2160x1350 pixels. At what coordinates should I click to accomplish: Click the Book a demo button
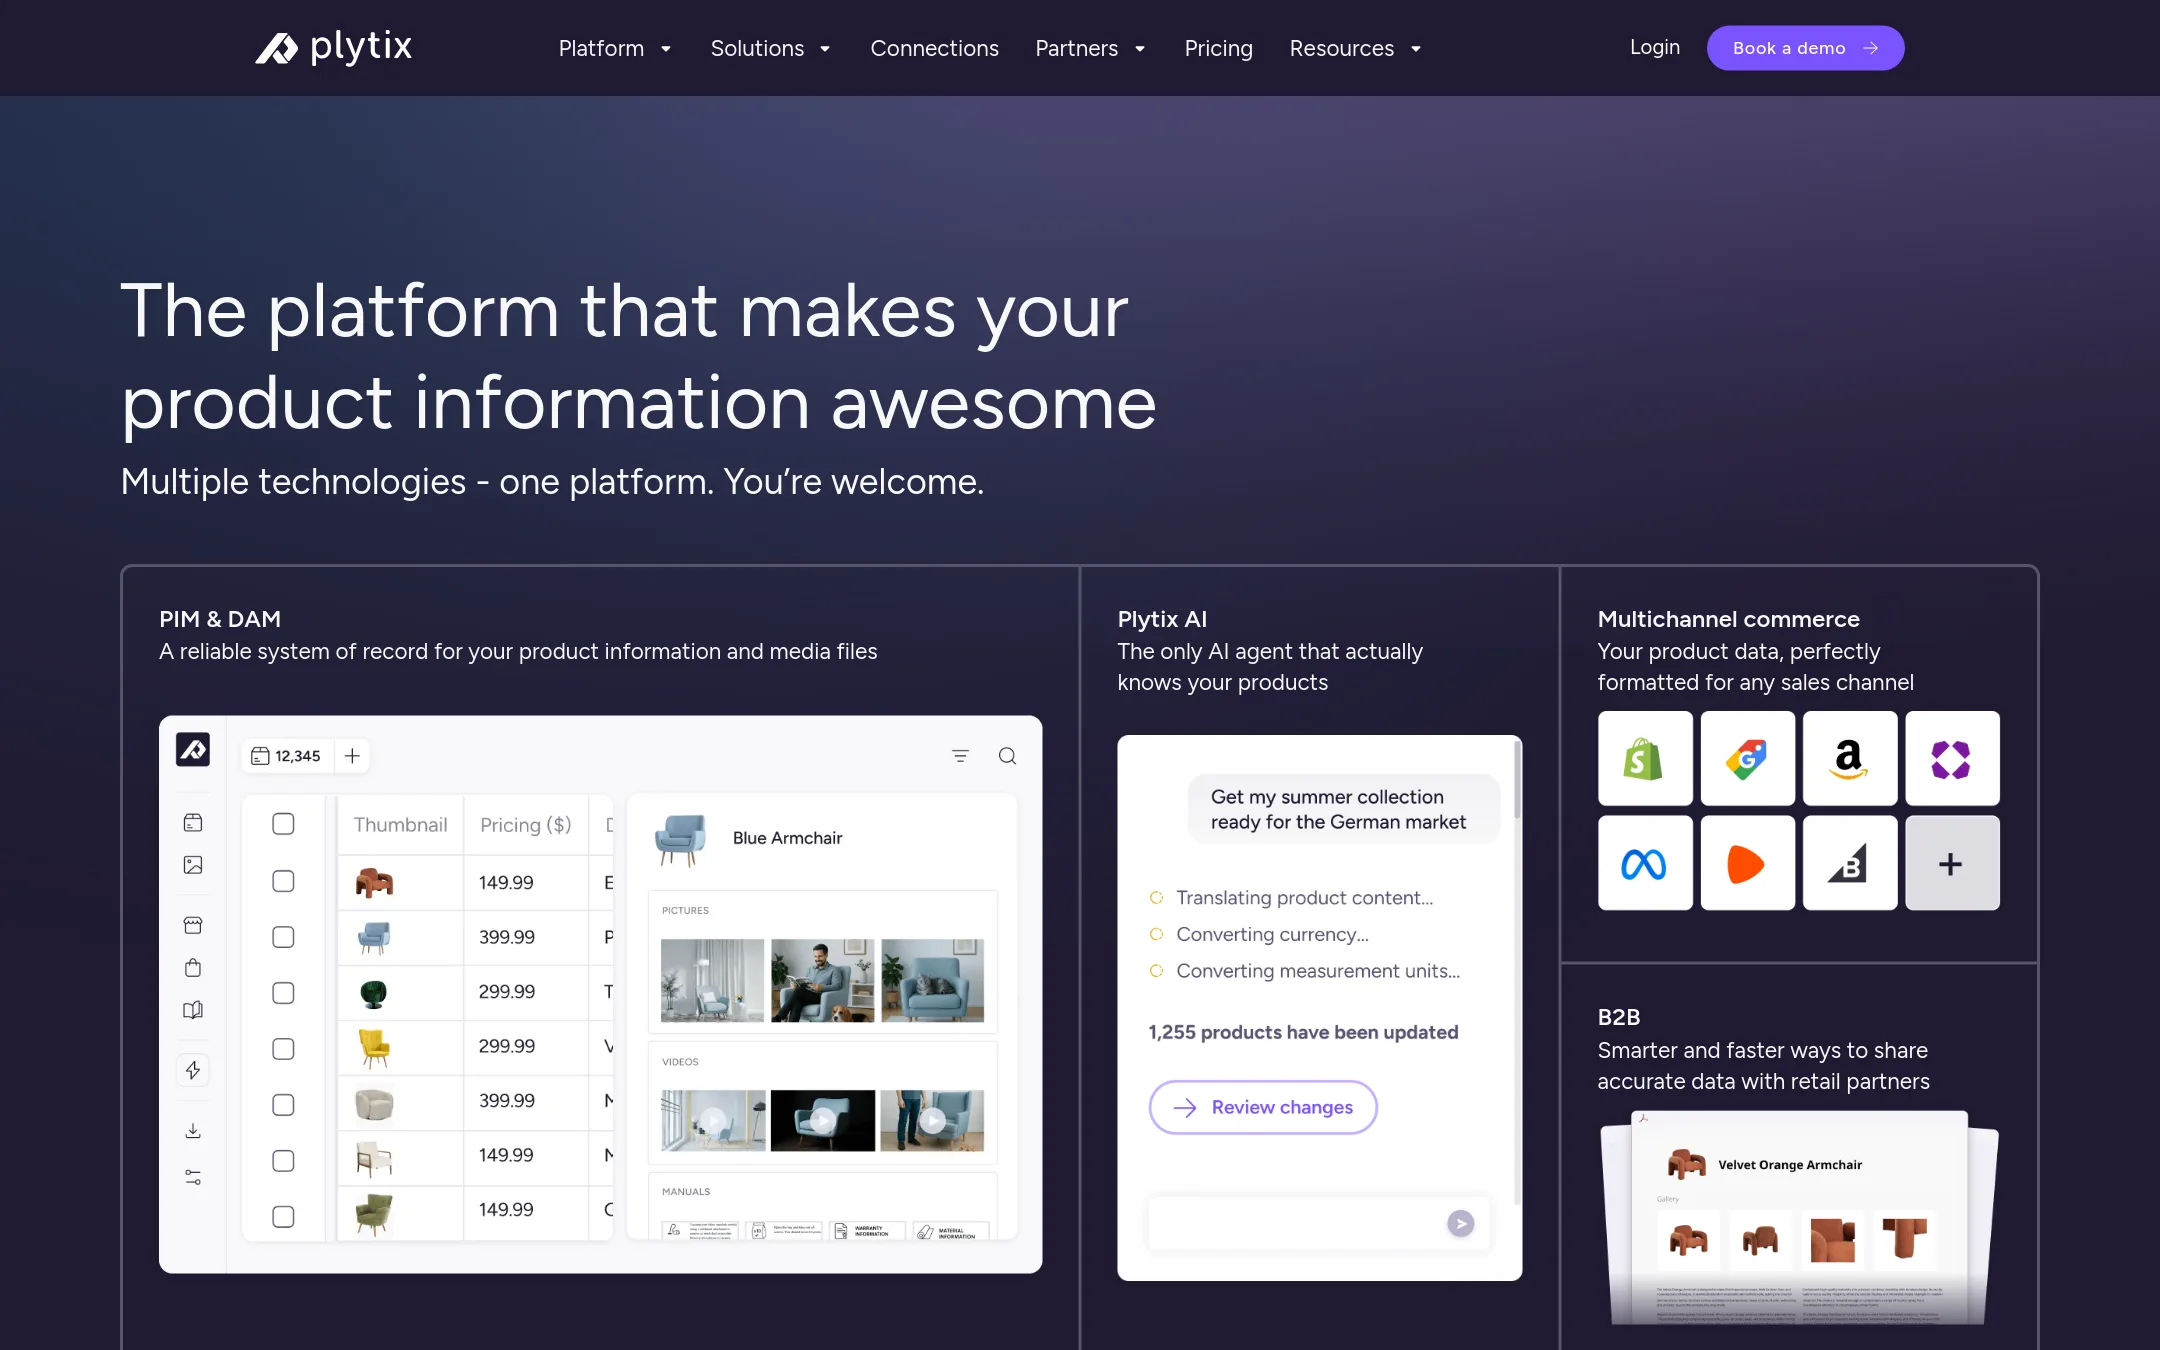[x=1805, y=48]
